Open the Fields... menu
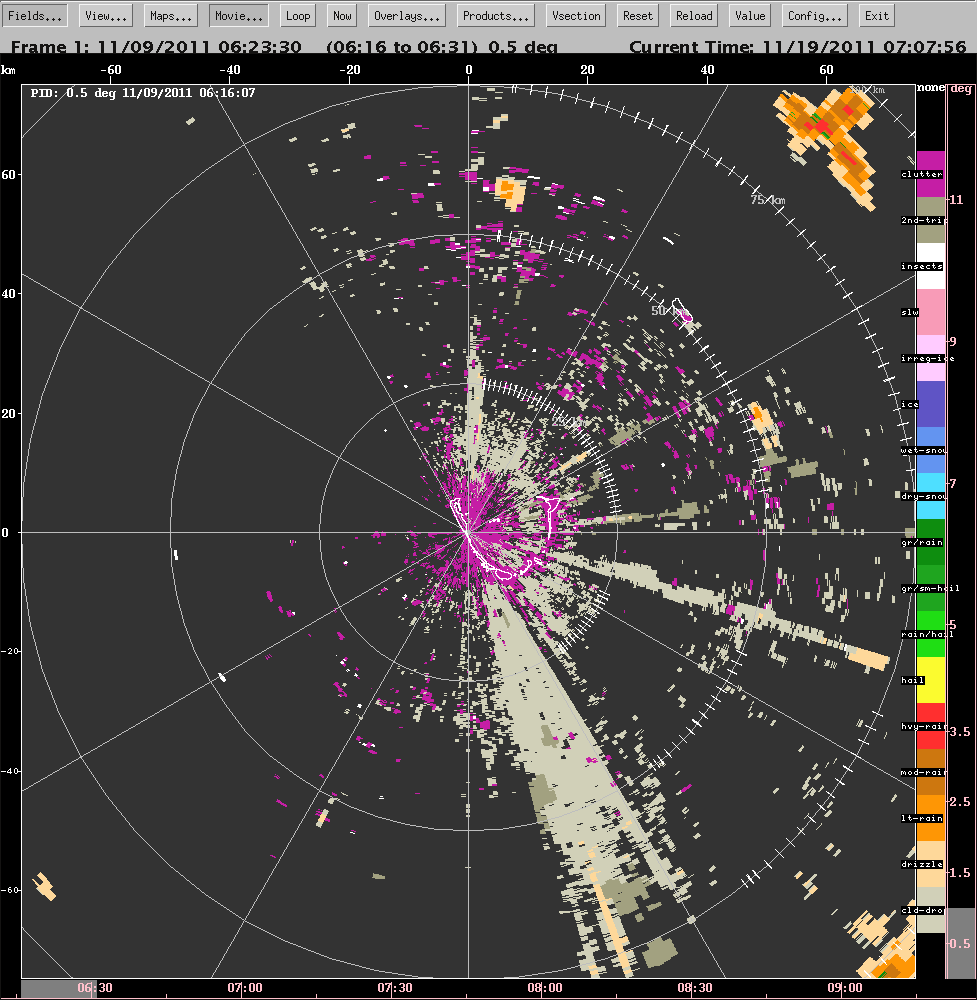The image size is (977, 1000). [35, 16]
